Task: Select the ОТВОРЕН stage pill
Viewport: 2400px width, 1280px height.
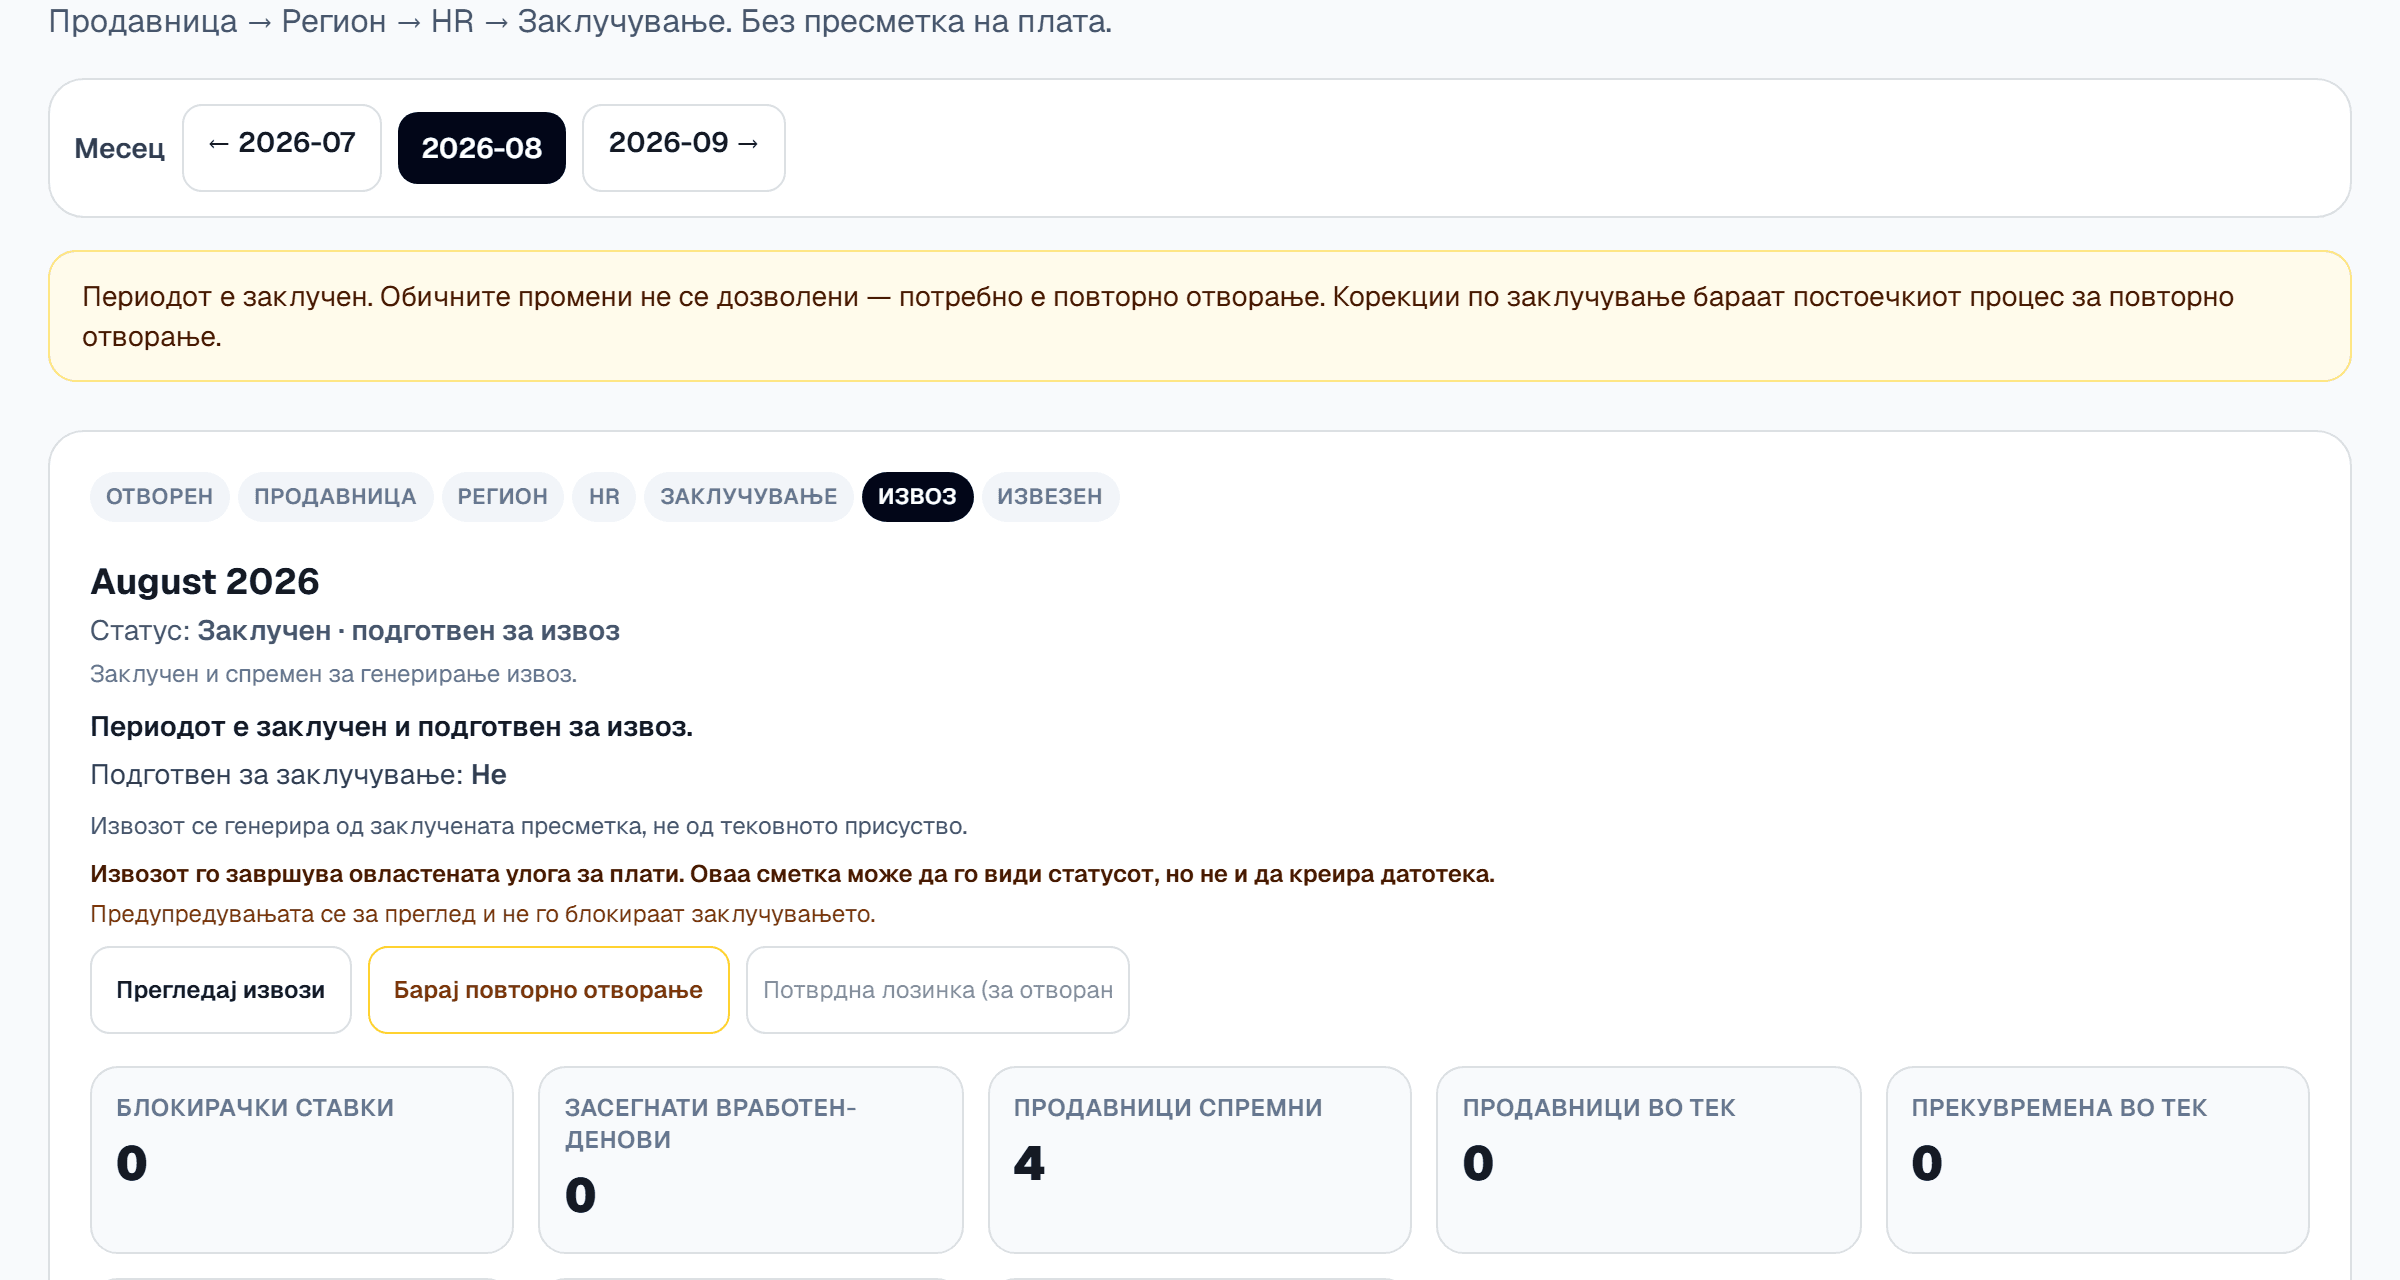Action: tap(159, 496)
